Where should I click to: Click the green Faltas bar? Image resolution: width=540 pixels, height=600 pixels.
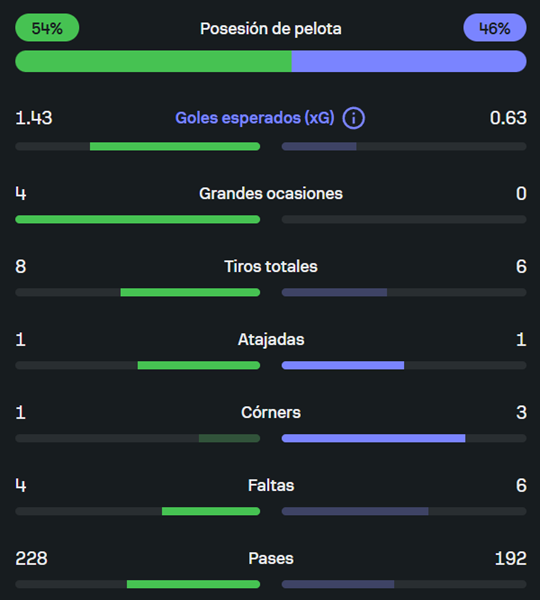click(x=211, y=511)
